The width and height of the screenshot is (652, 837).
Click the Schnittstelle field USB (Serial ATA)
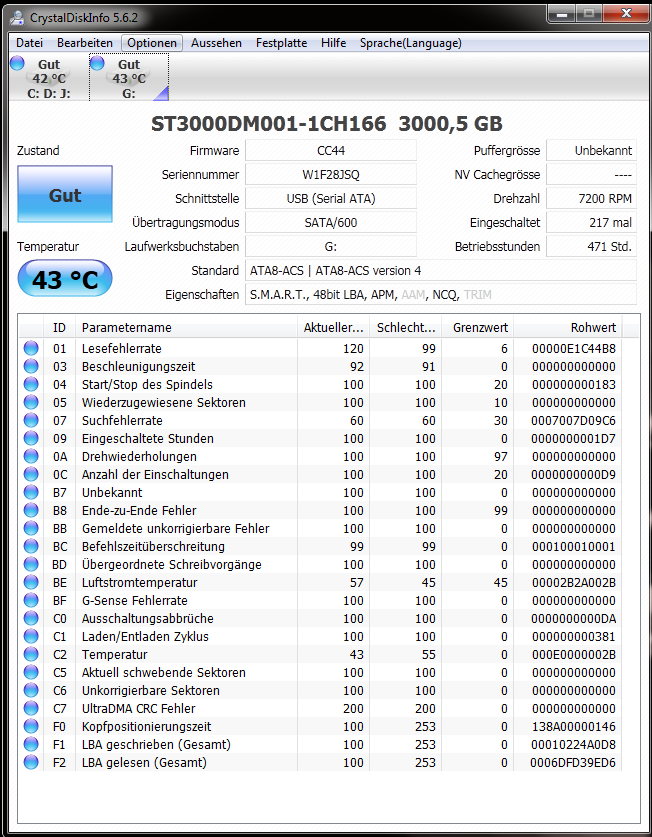click(x=331, y=199)
